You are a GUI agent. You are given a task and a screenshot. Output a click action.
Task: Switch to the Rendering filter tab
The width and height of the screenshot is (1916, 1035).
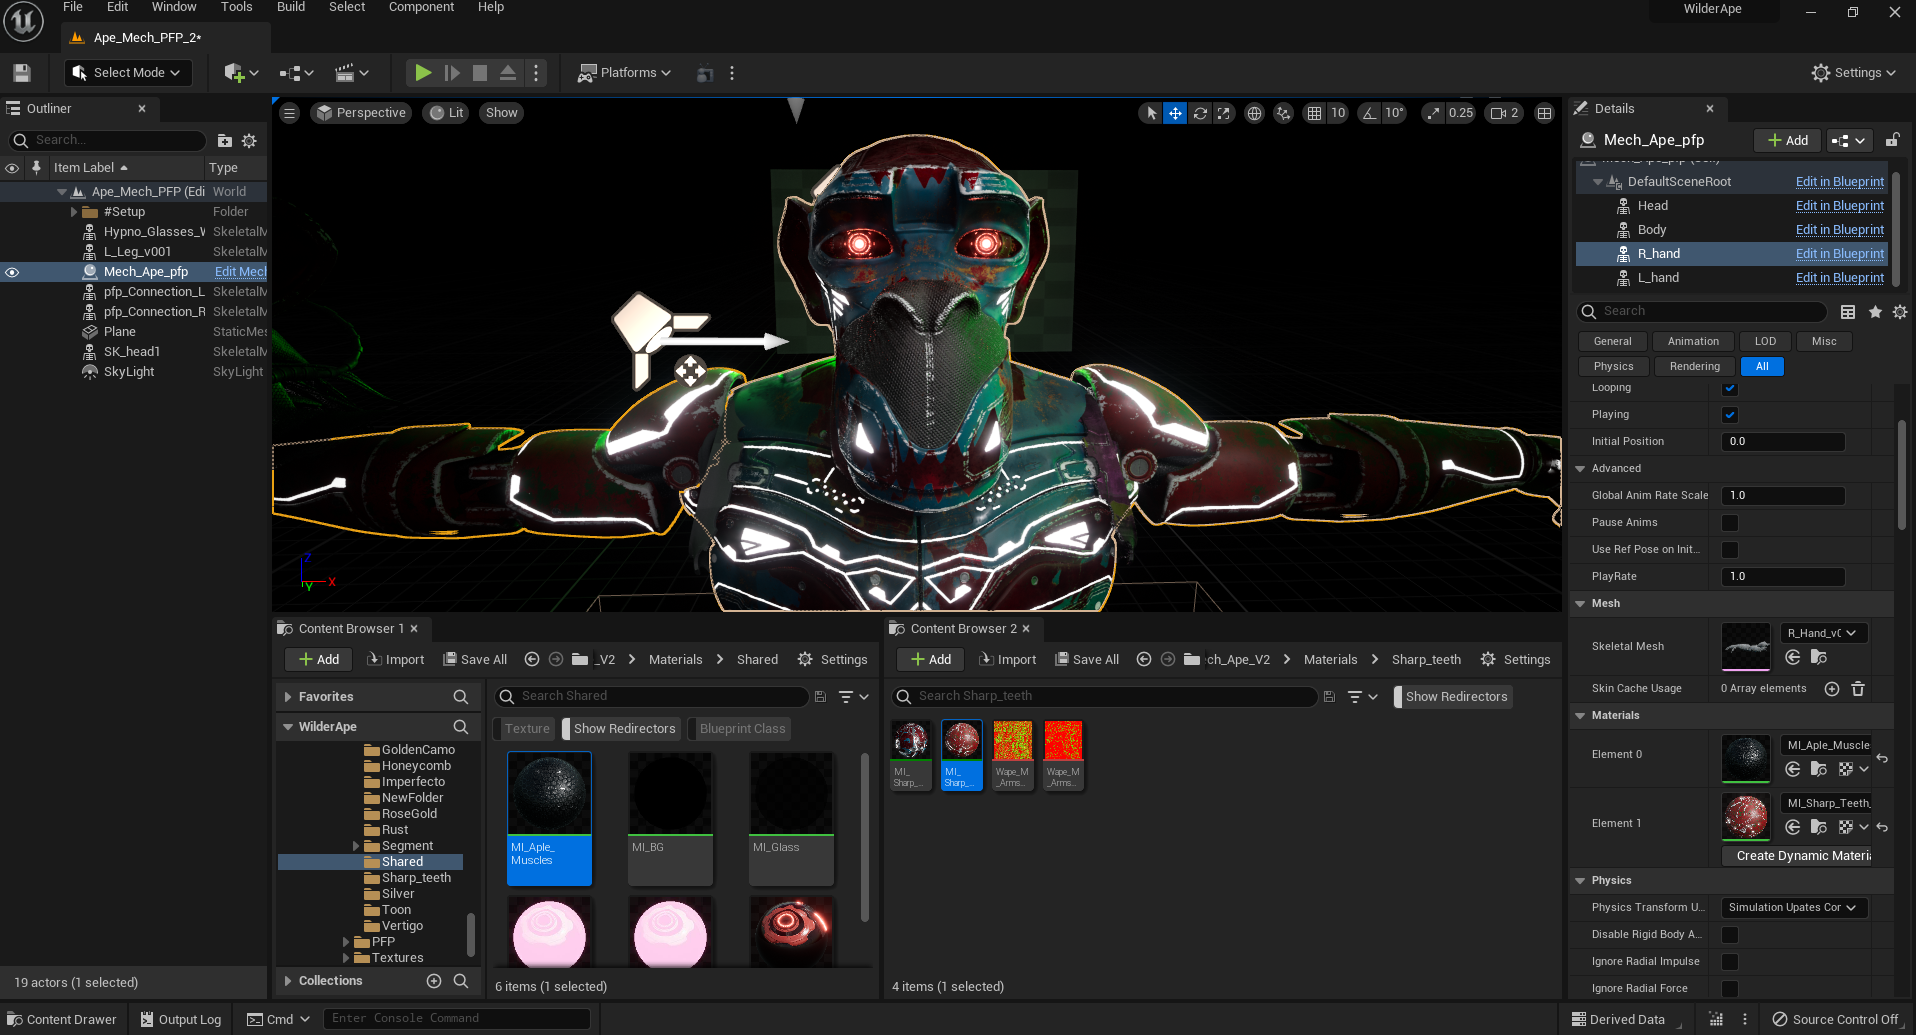point(1694,367)
